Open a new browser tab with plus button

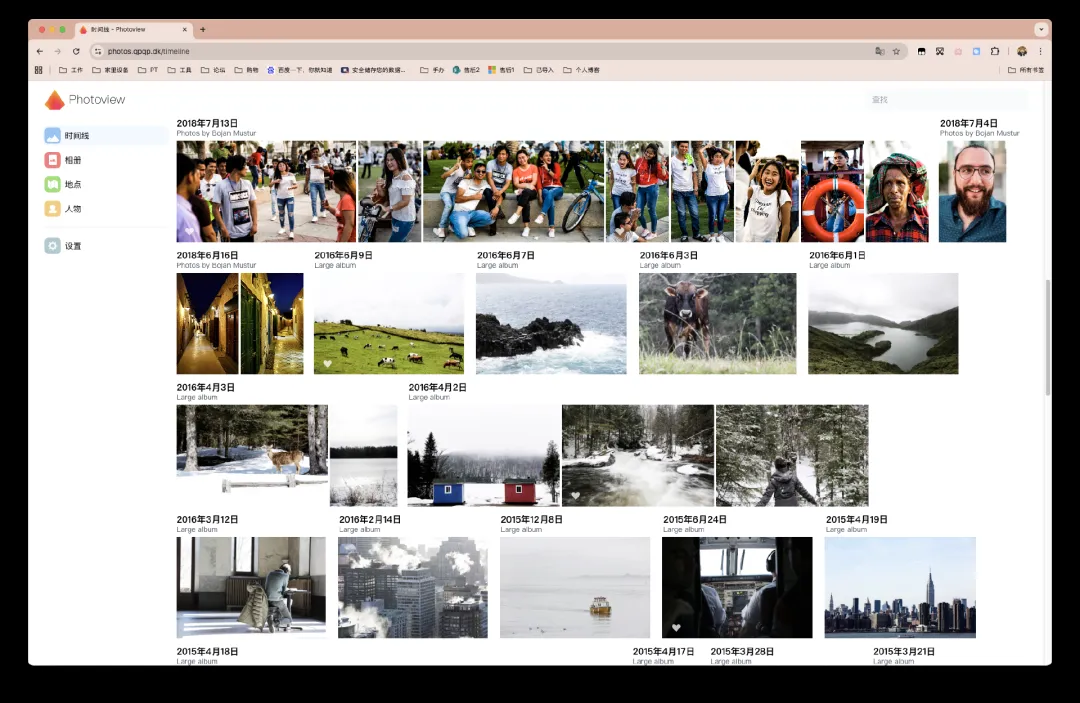[x=203, y=30]
